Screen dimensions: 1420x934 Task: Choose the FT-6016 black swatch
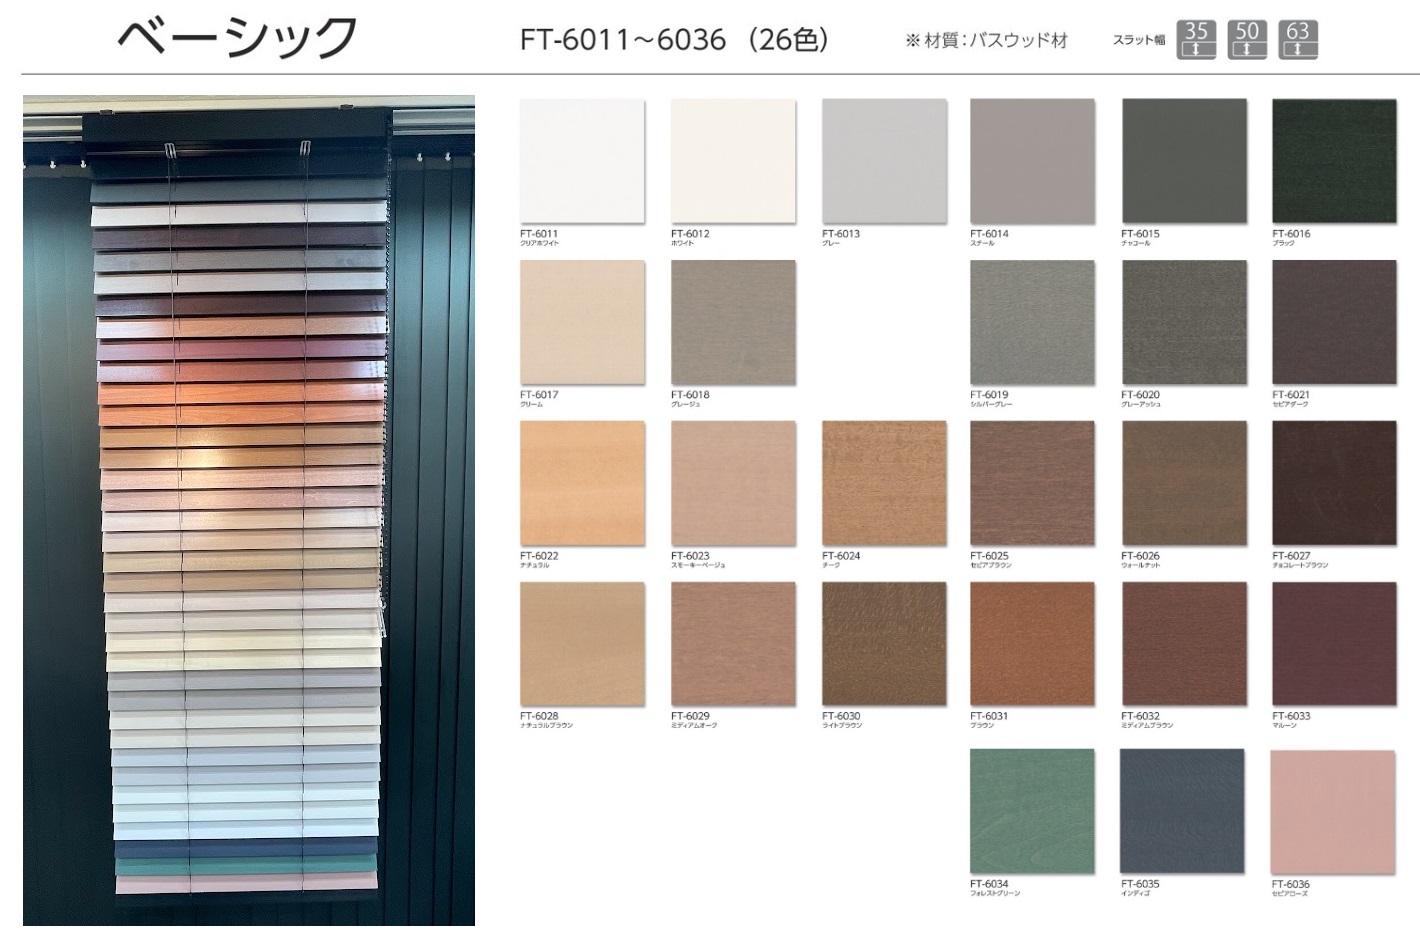pos(1334,161)
